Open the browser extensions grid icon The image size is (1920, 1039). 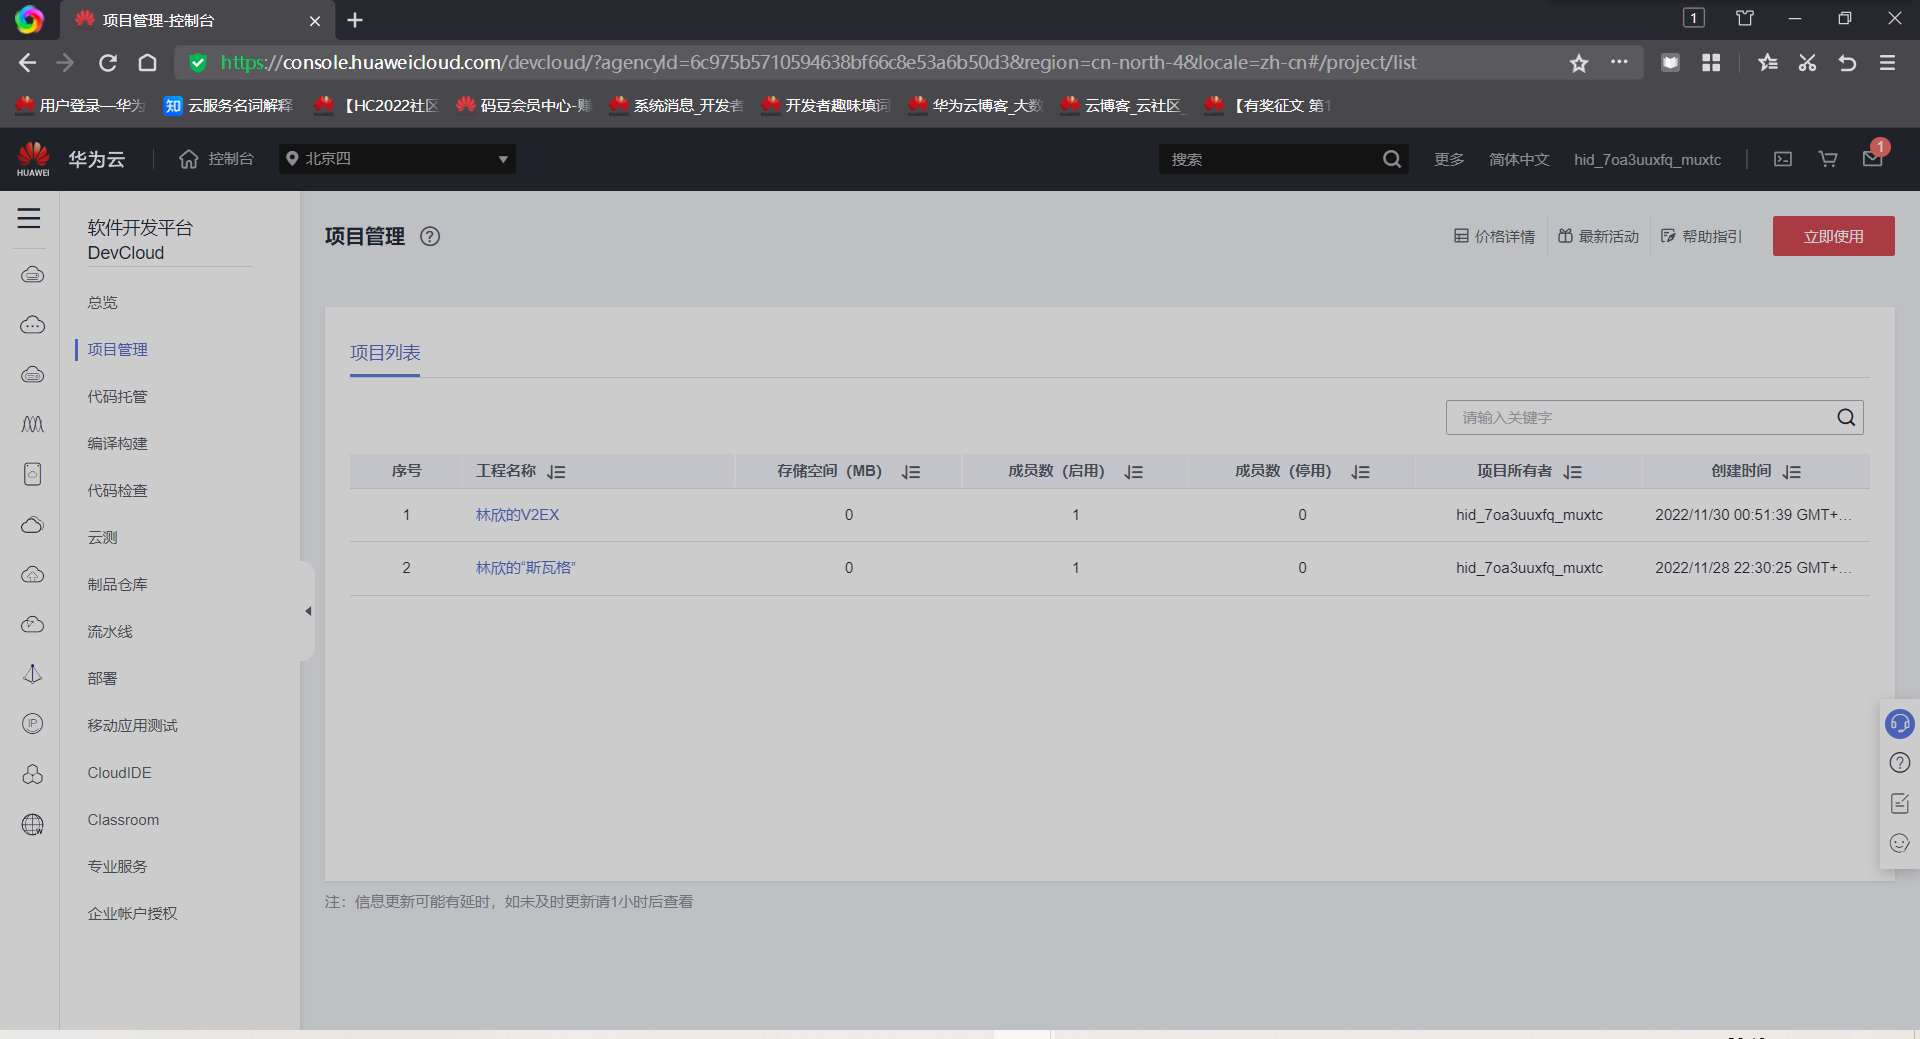(x=1711, y=63)
